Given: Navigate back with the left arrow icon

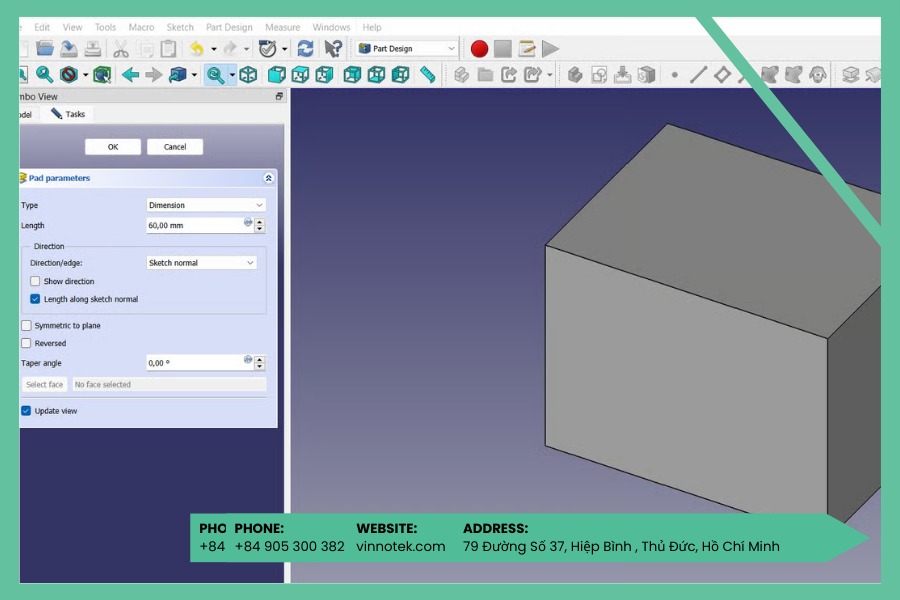Looking at the screenshot, I should point(130,75).
